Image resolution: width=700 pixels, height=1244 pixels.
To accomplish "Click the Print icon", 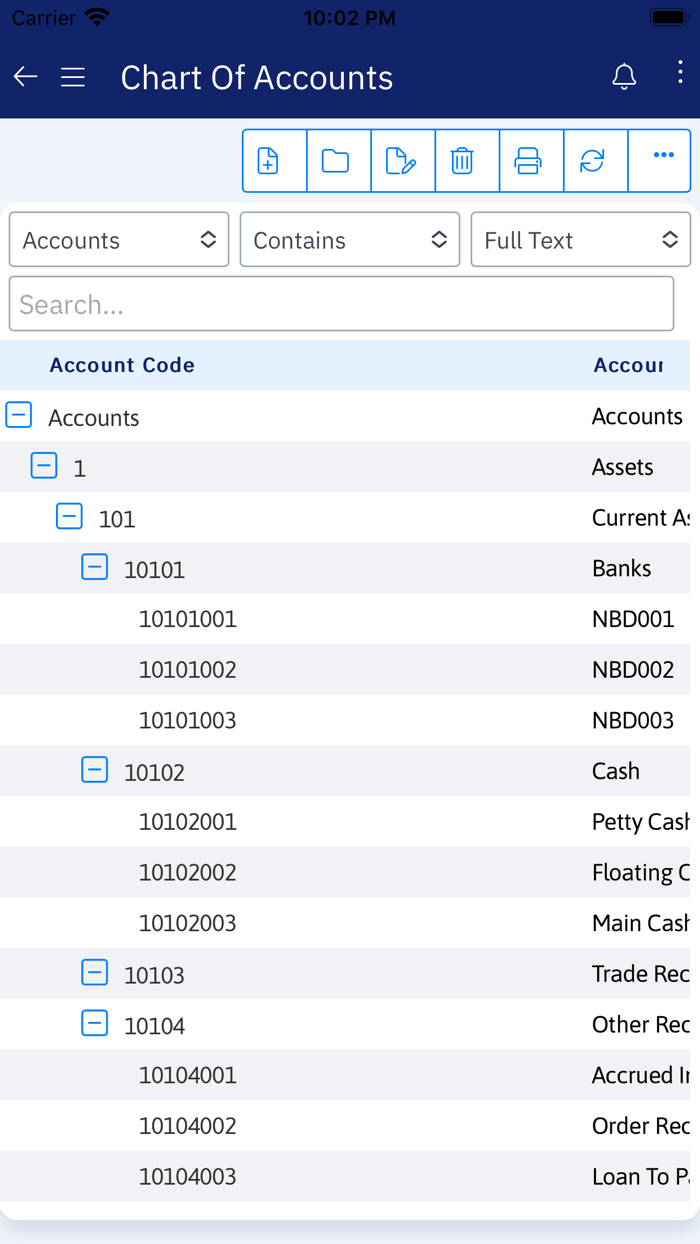I will [531, 160].
